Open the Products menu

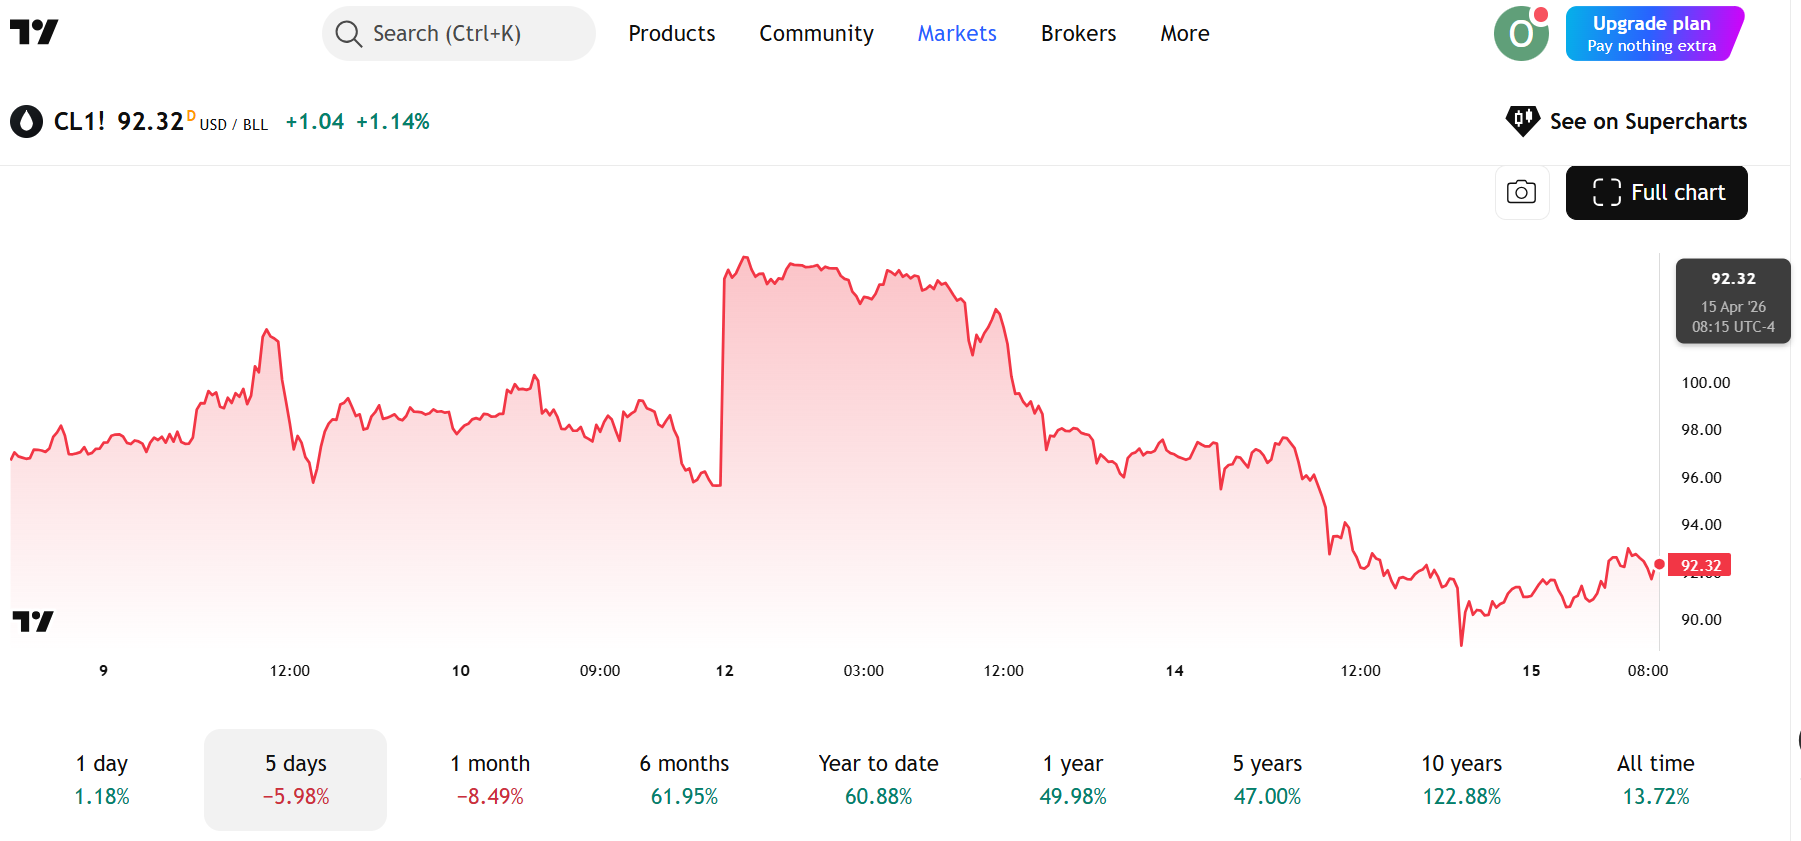(671, 34)
